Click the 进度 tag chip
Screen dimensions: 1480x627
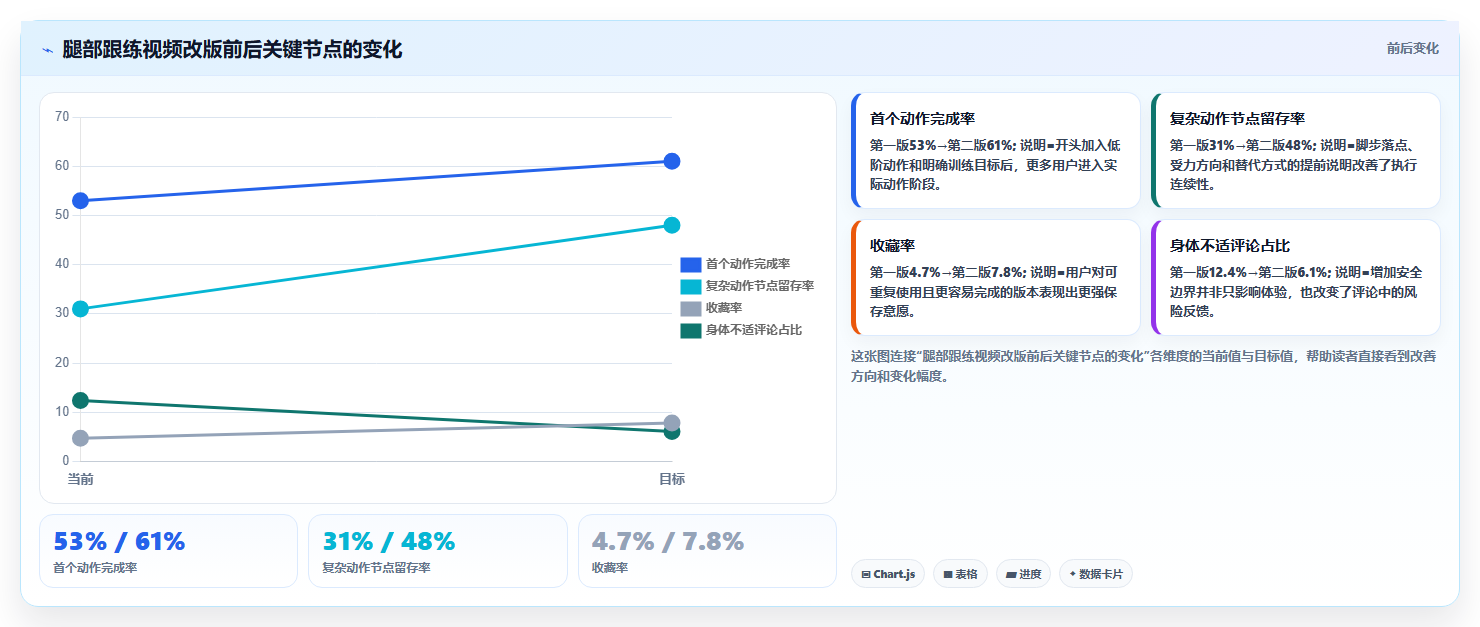1023,574
